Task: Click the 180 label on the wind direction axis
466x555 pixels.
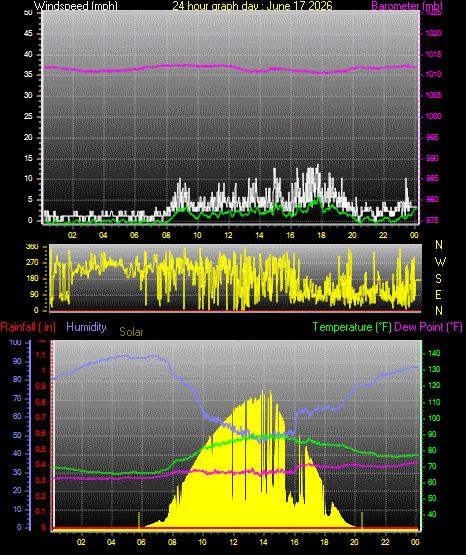Action: pyautogui.click(x=32, y=279)
